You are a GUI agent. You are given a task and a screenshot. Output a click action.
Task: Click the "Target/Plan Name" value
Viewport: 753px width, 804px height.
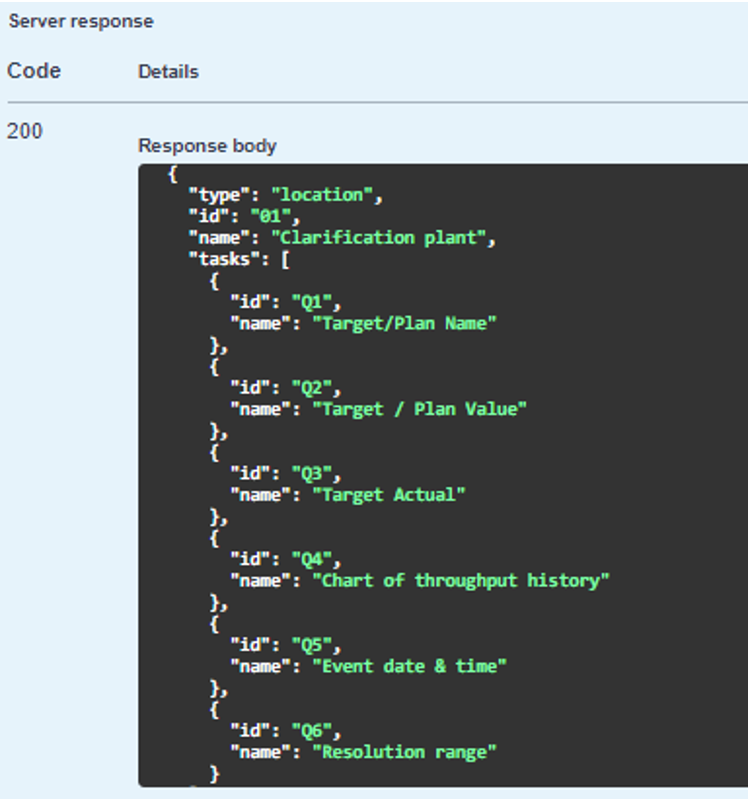click(x=405, y=323)
